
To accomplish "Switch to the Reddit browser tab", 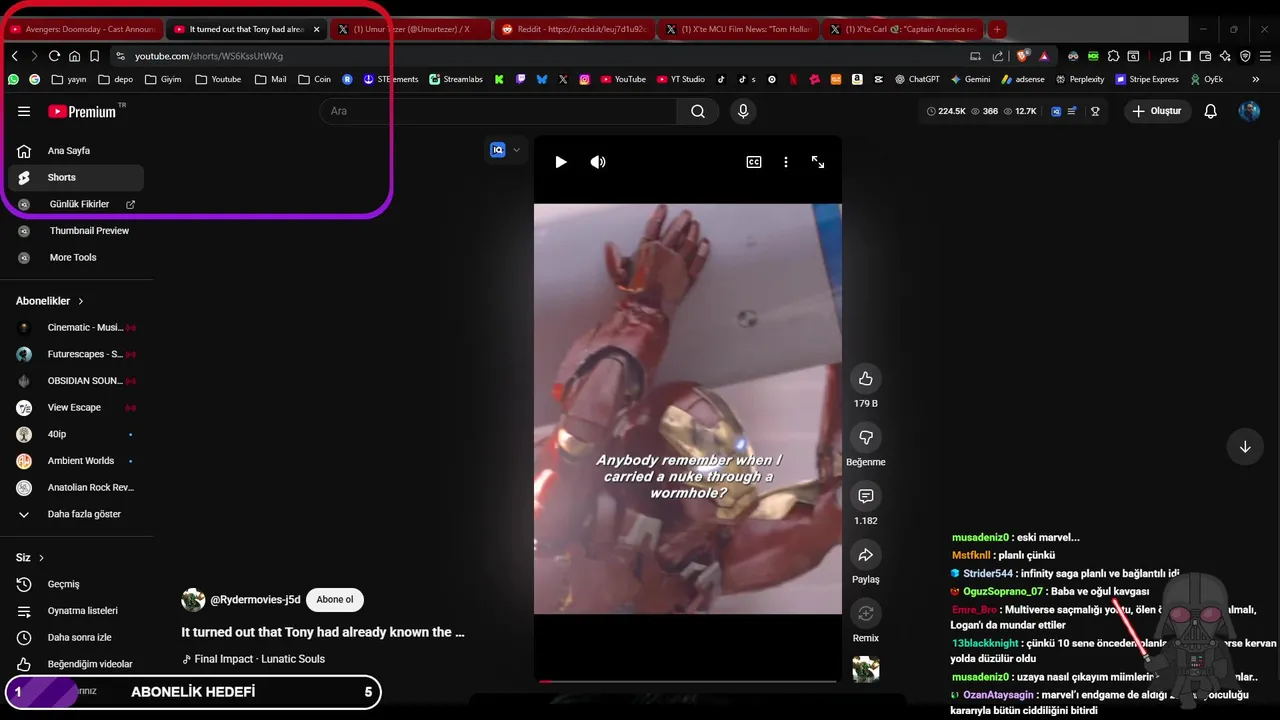I will point(574,29).
